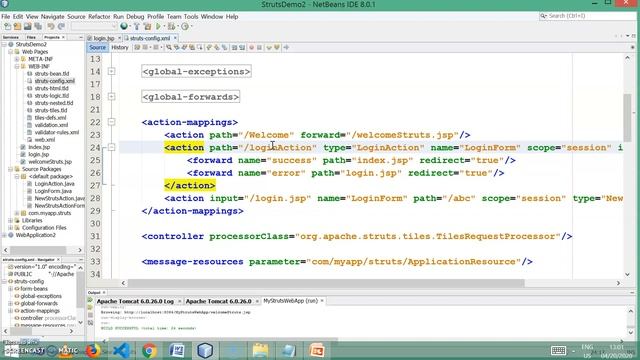640x360 pixels.
Task: Expand the Configuration Files node
Action: tap(11, 228)
